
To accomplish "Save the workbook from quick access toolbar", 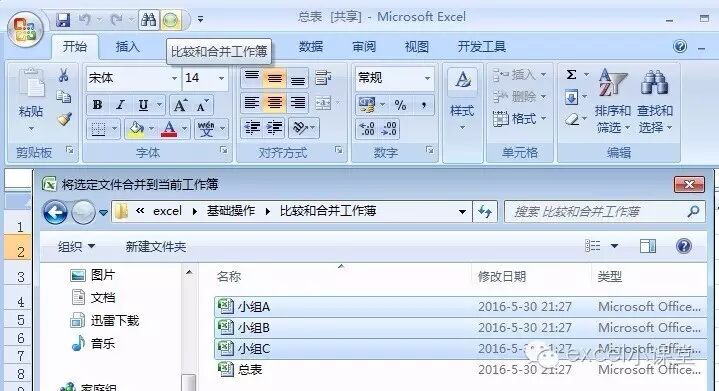I will click(63, 20).
